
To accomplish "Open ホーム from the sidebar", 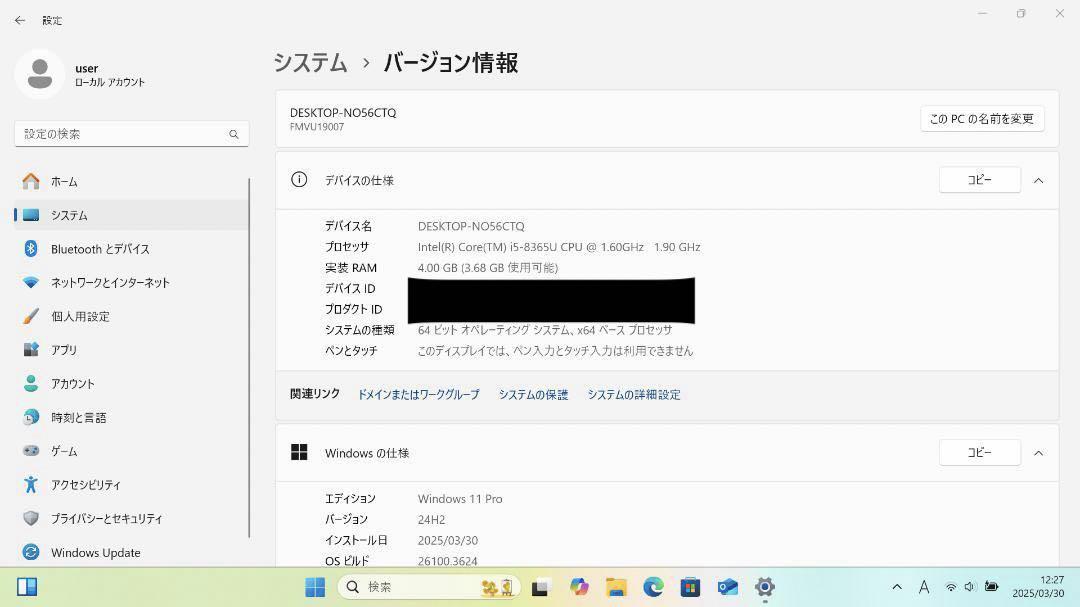I will (x=131, y=182).
